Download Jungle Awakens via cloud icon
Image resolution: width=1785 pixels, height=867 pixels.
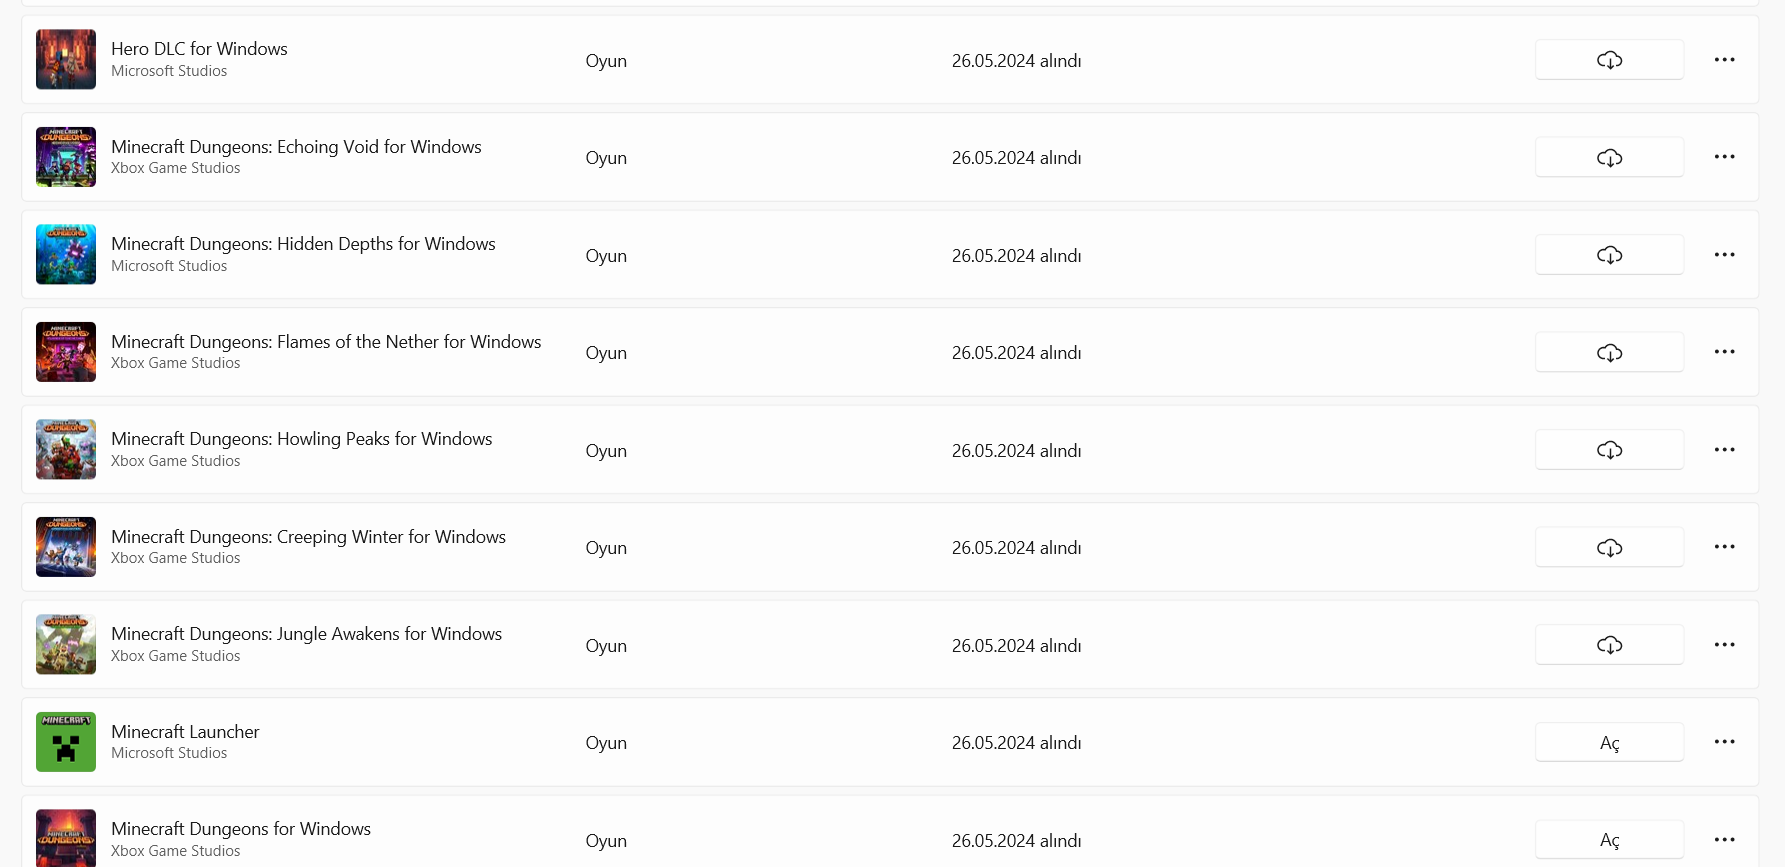pos(1609,645)
